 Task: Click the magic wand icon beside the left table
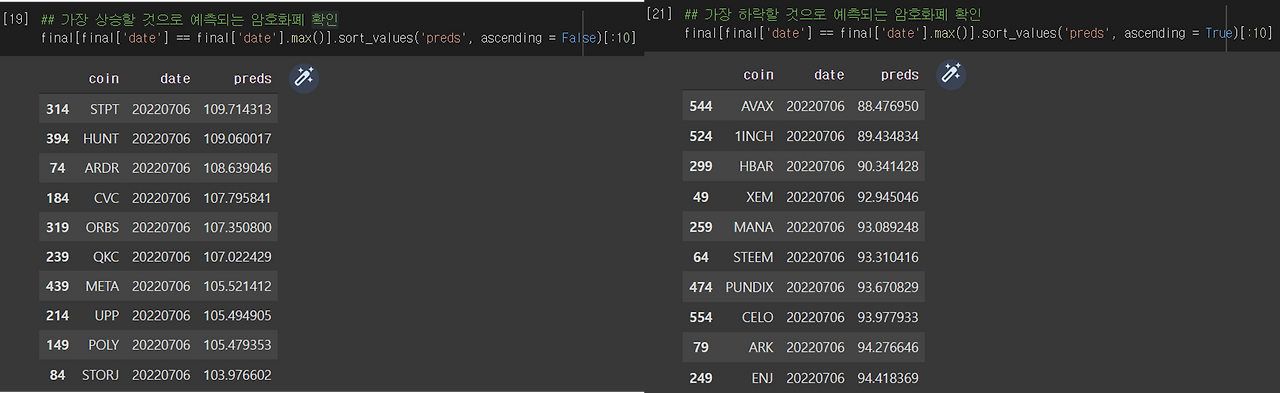coord(304,78)
